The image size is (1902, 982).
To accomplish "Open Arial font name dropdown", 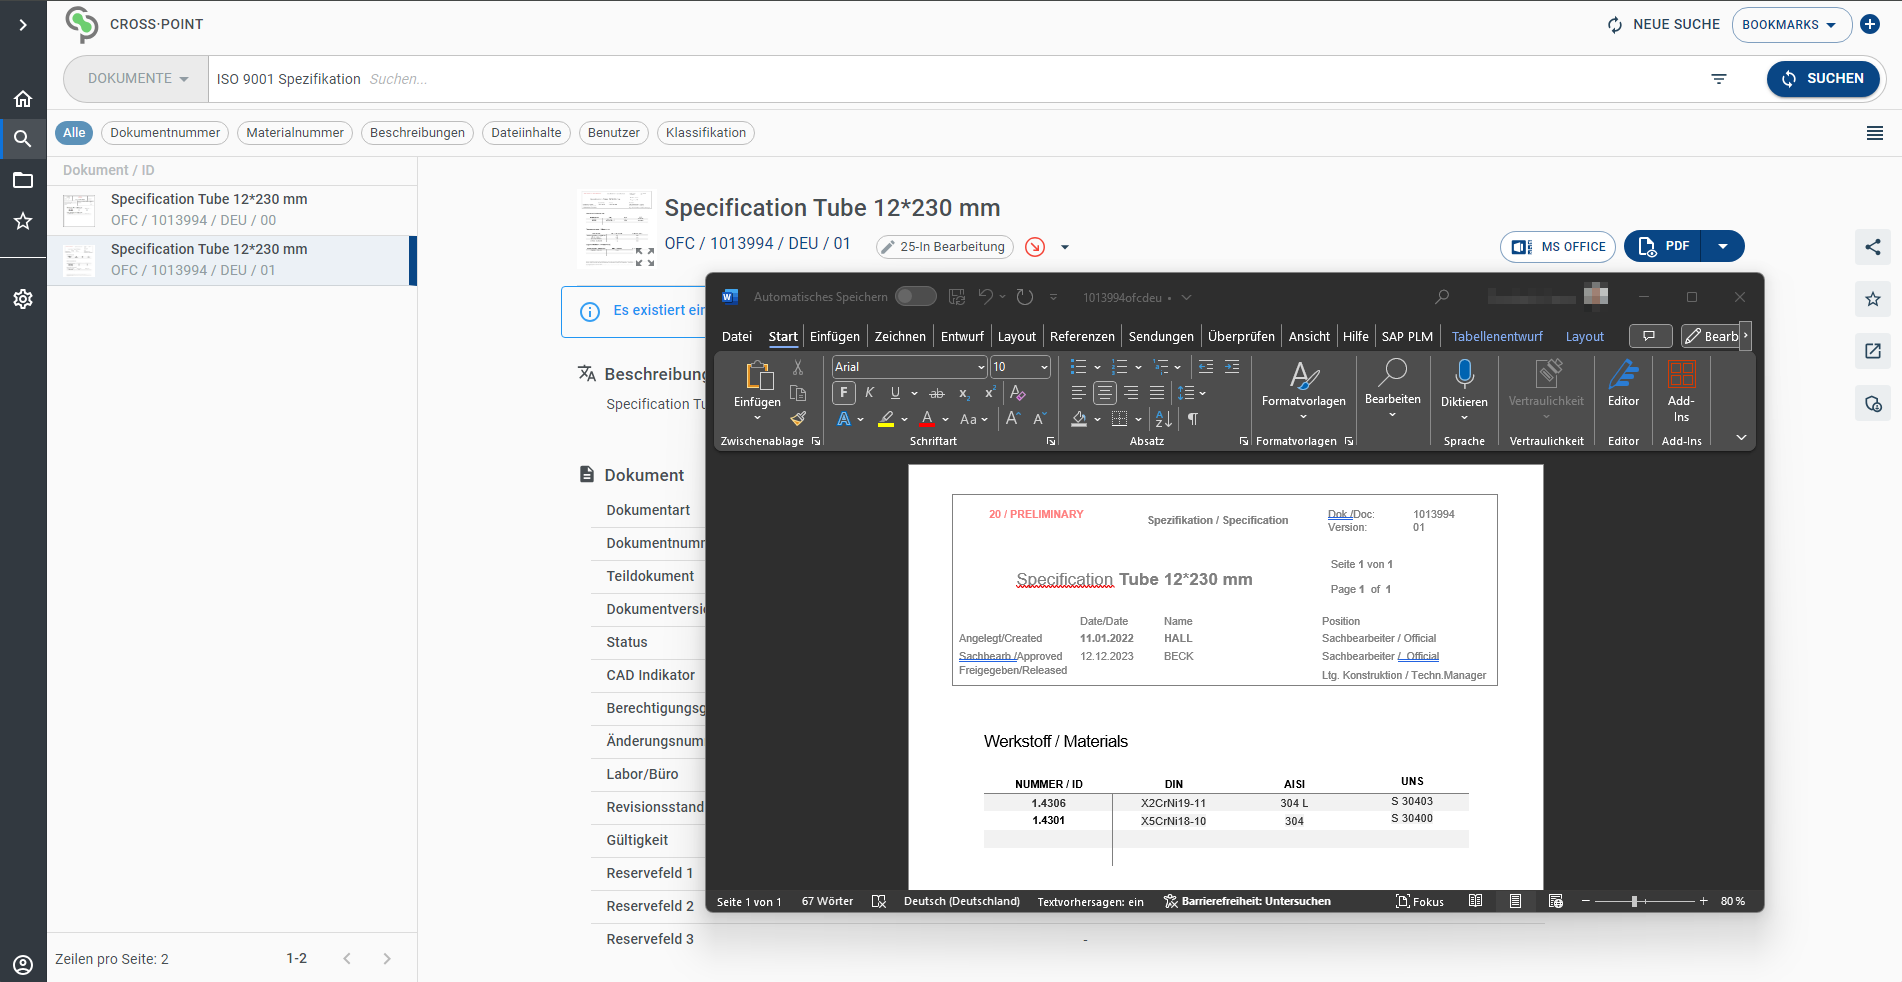I will click(x=981, y=367).
